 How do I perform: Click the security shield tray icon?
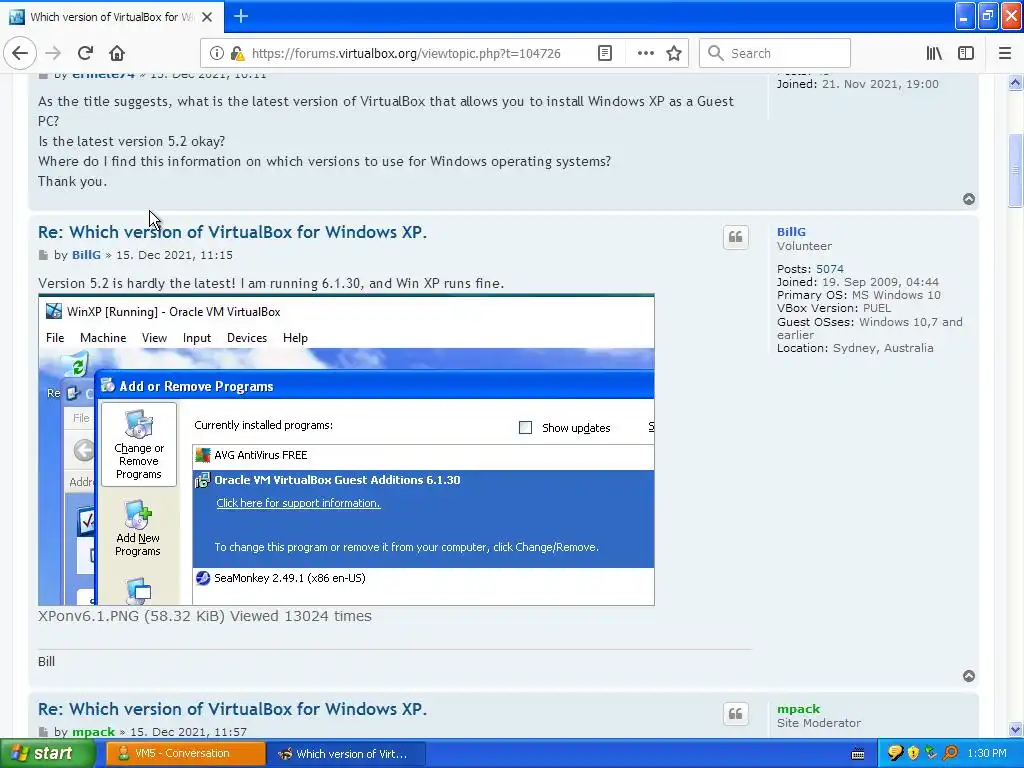(x=913, y=753)
